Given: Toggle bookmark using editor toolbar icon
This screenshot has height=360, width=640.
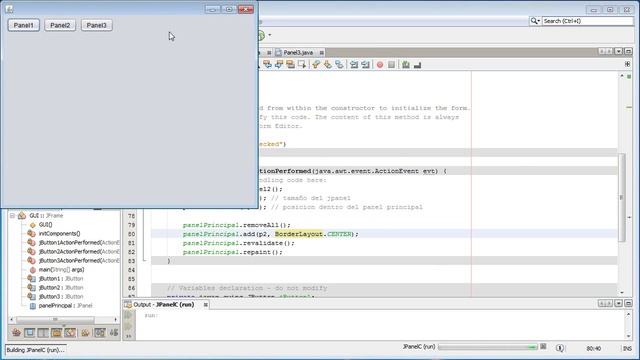Looking at the screenshot, I should tap(339, 64).
